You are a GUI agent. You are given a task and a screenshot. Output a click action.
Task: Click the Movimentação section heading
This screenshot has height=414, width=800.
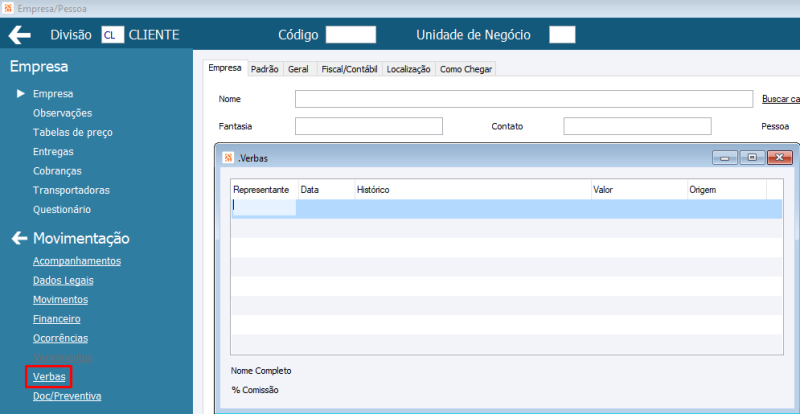81,238
